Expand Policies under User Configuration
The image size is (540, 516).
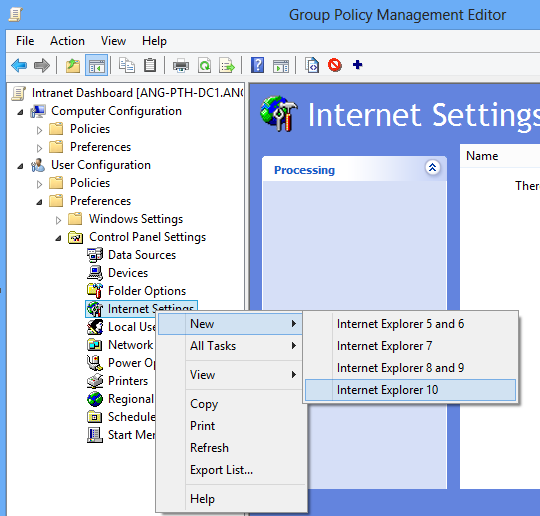39,184
